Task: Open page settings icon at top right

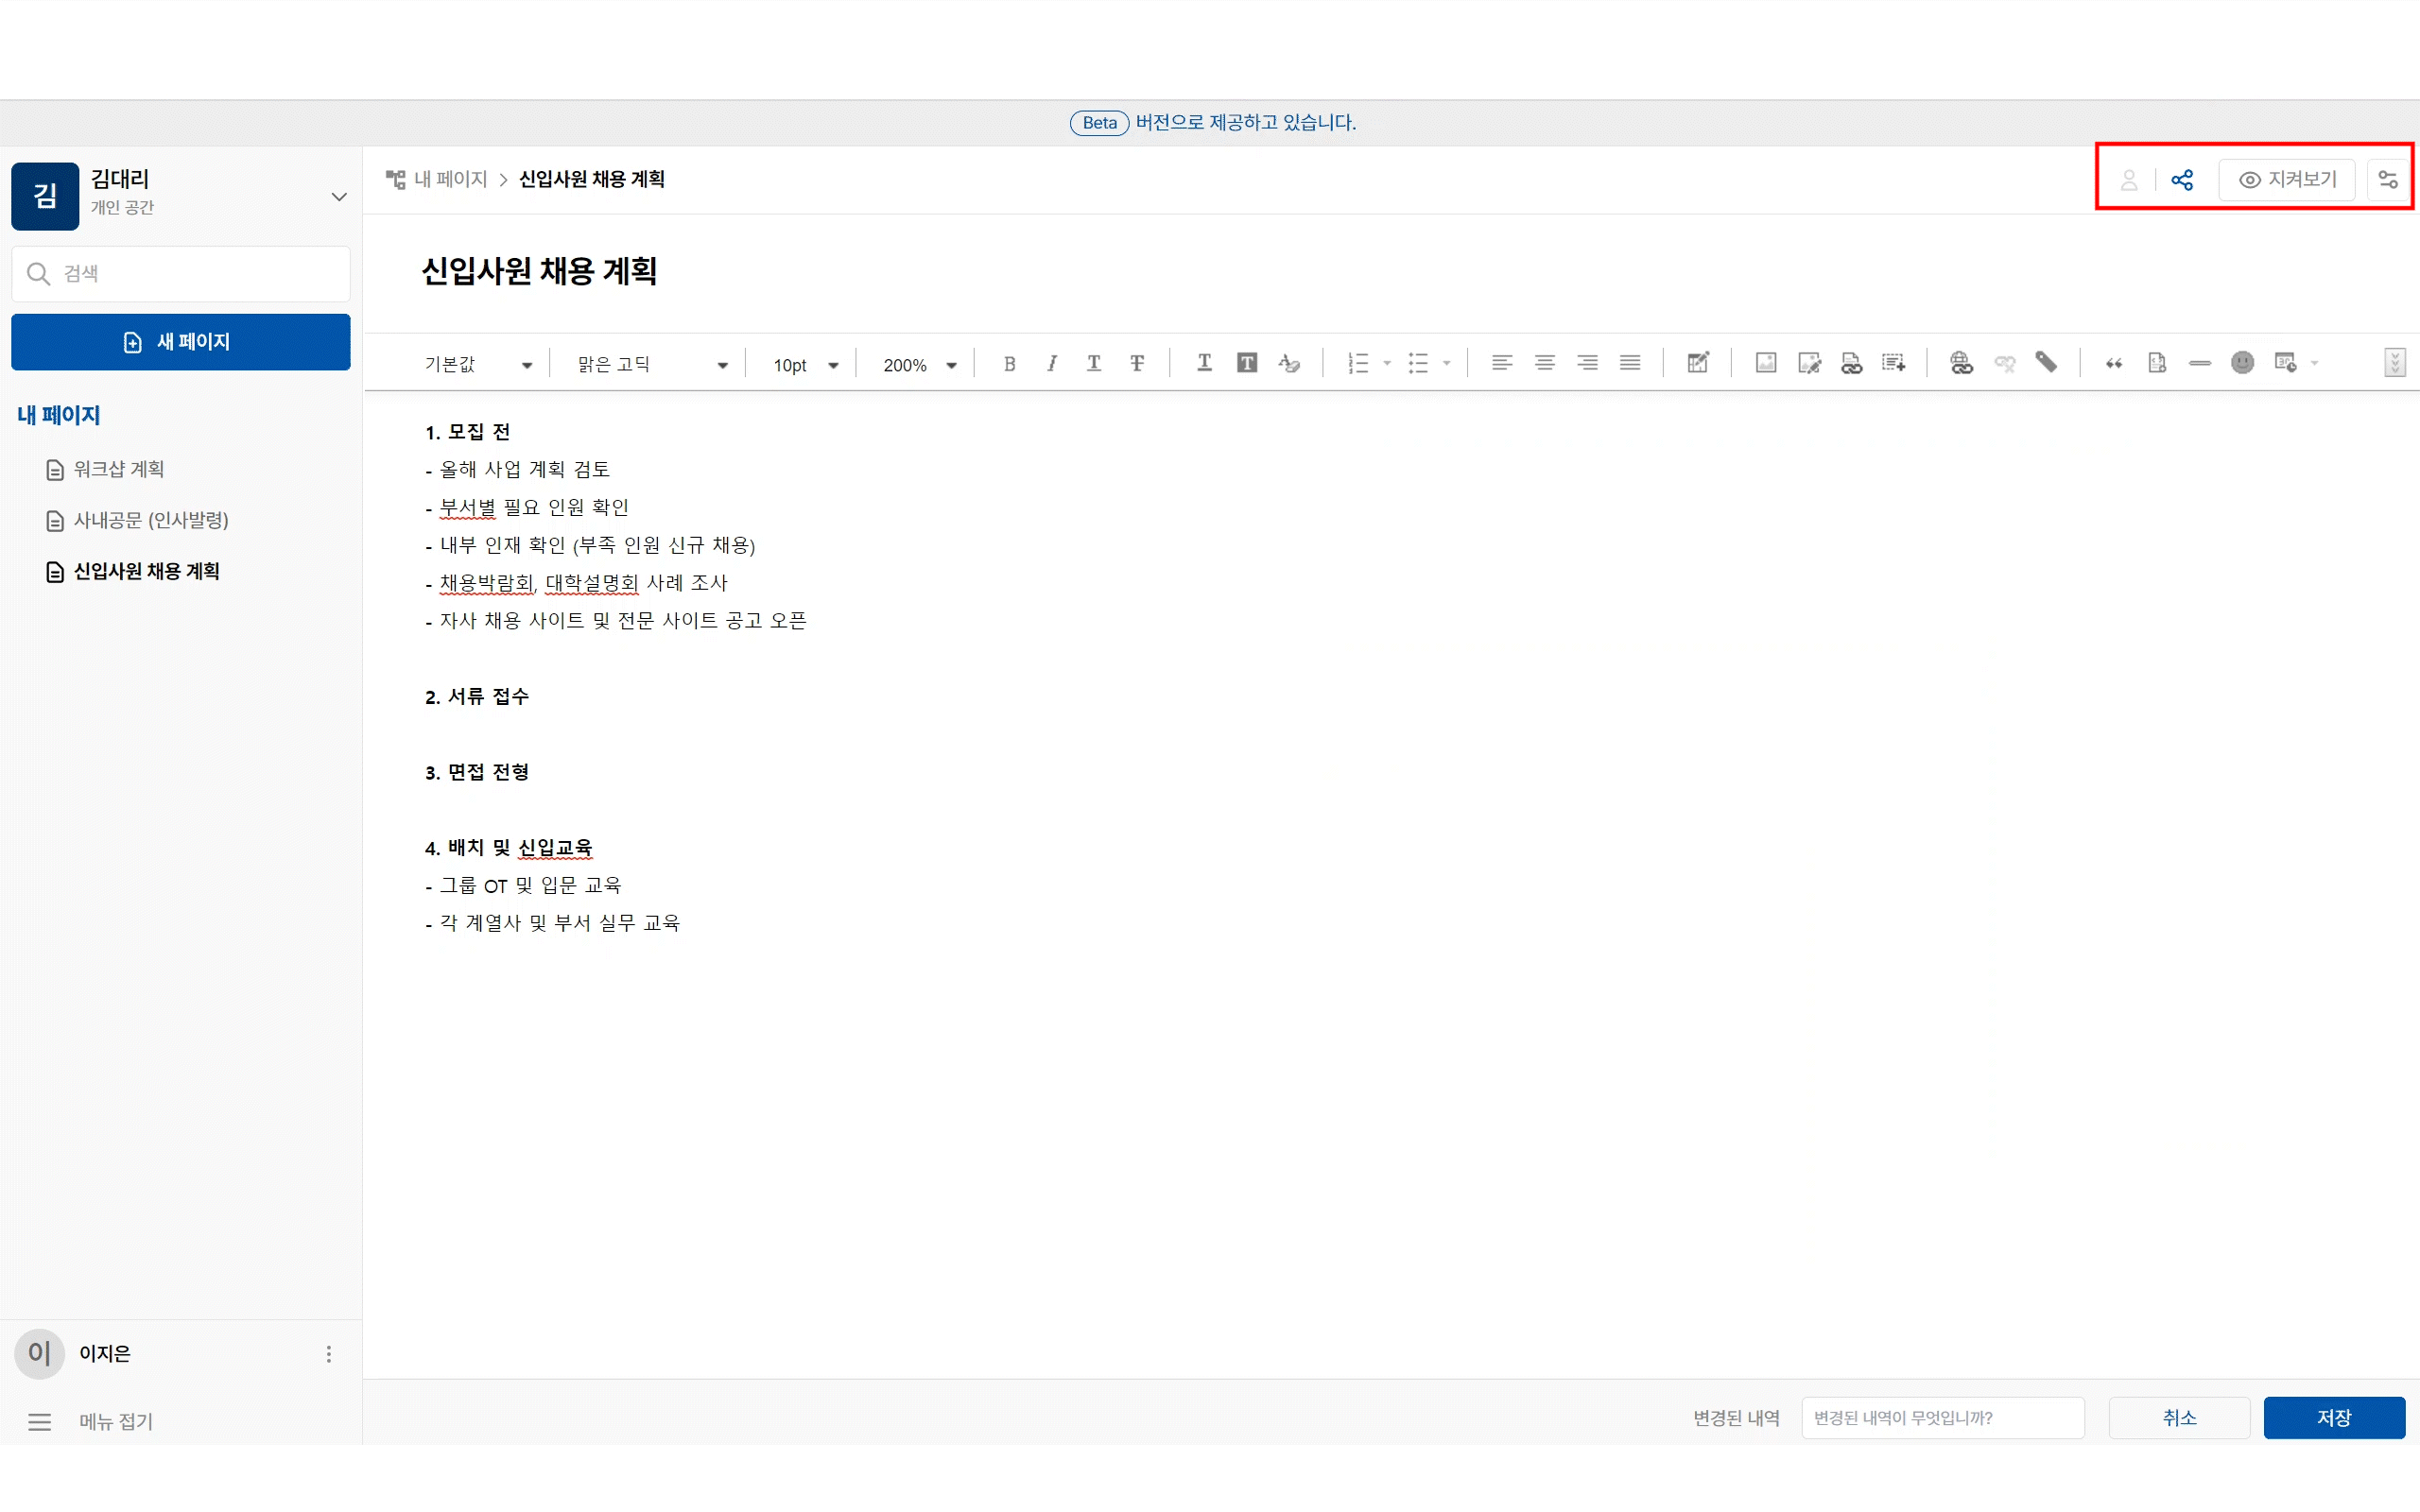Action: click(2388, 180)
